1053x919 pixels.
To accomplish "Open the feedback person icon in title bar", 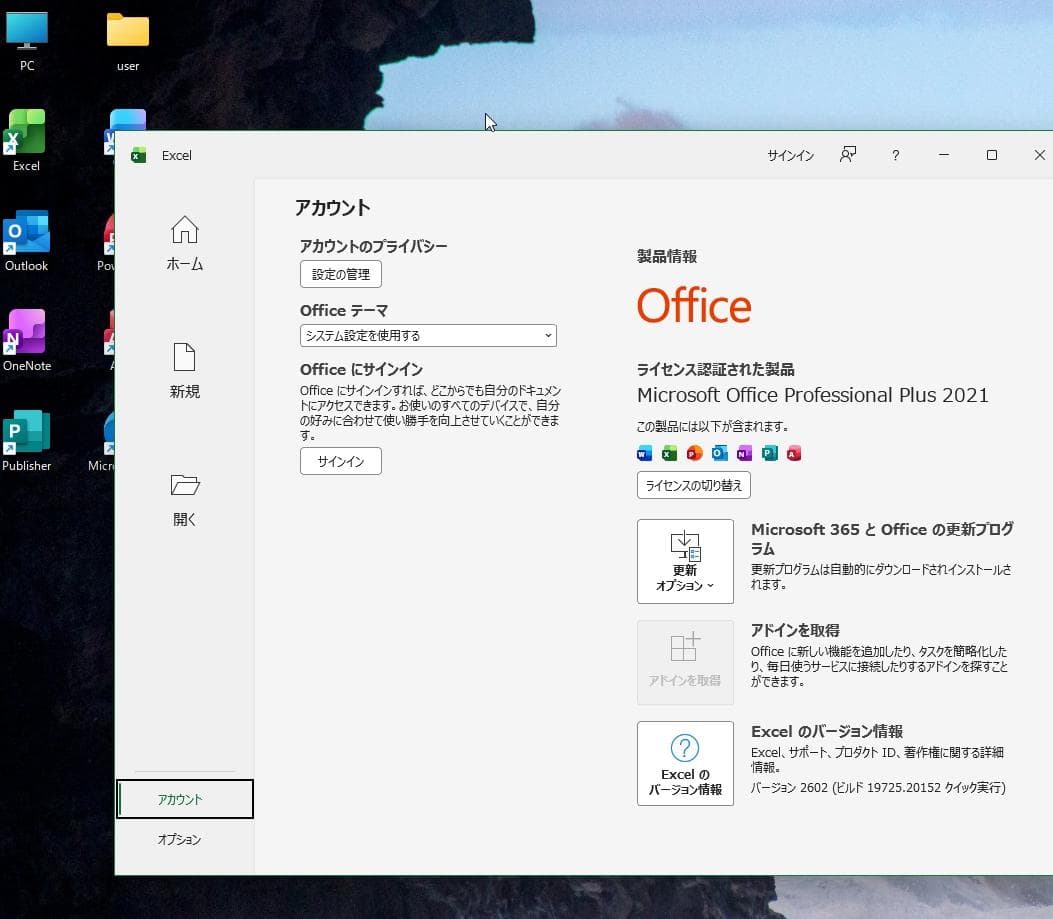I will [848, 155].
